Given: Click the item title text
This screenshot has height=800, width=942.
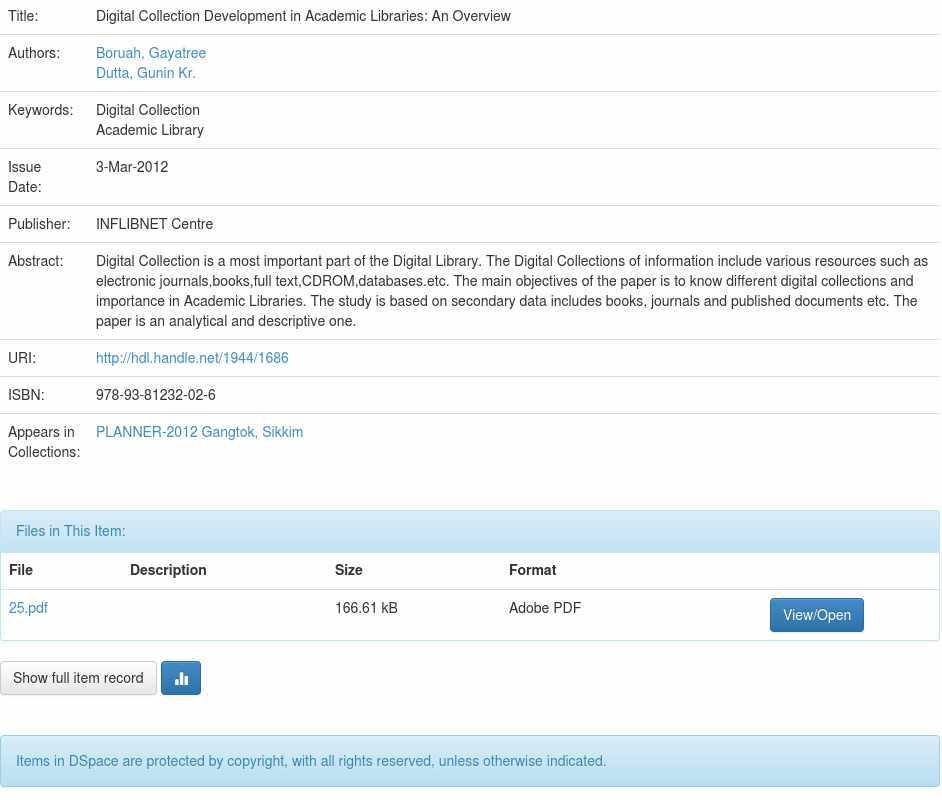Looking at the screenshot, I should (x=303, y=16).
